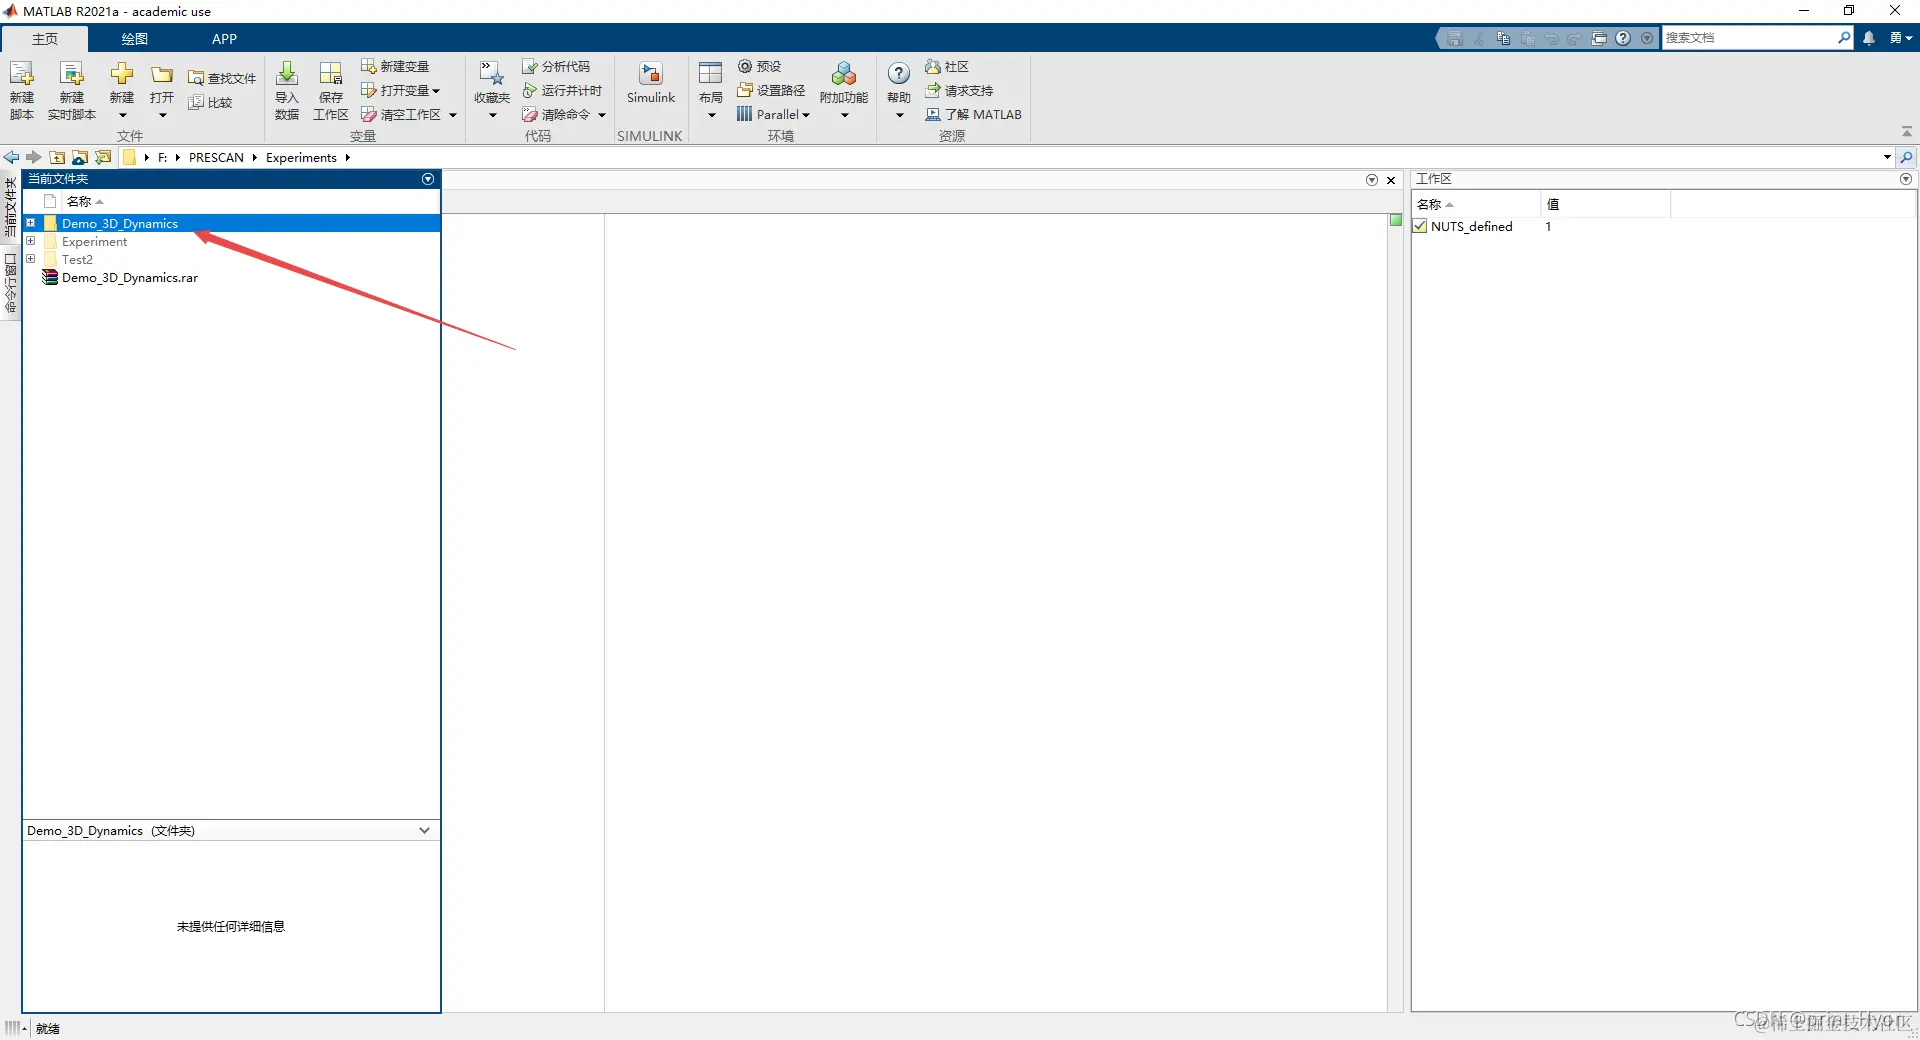Click 运行并计时 run and time

pyautogui.click(x=563, y=90)
